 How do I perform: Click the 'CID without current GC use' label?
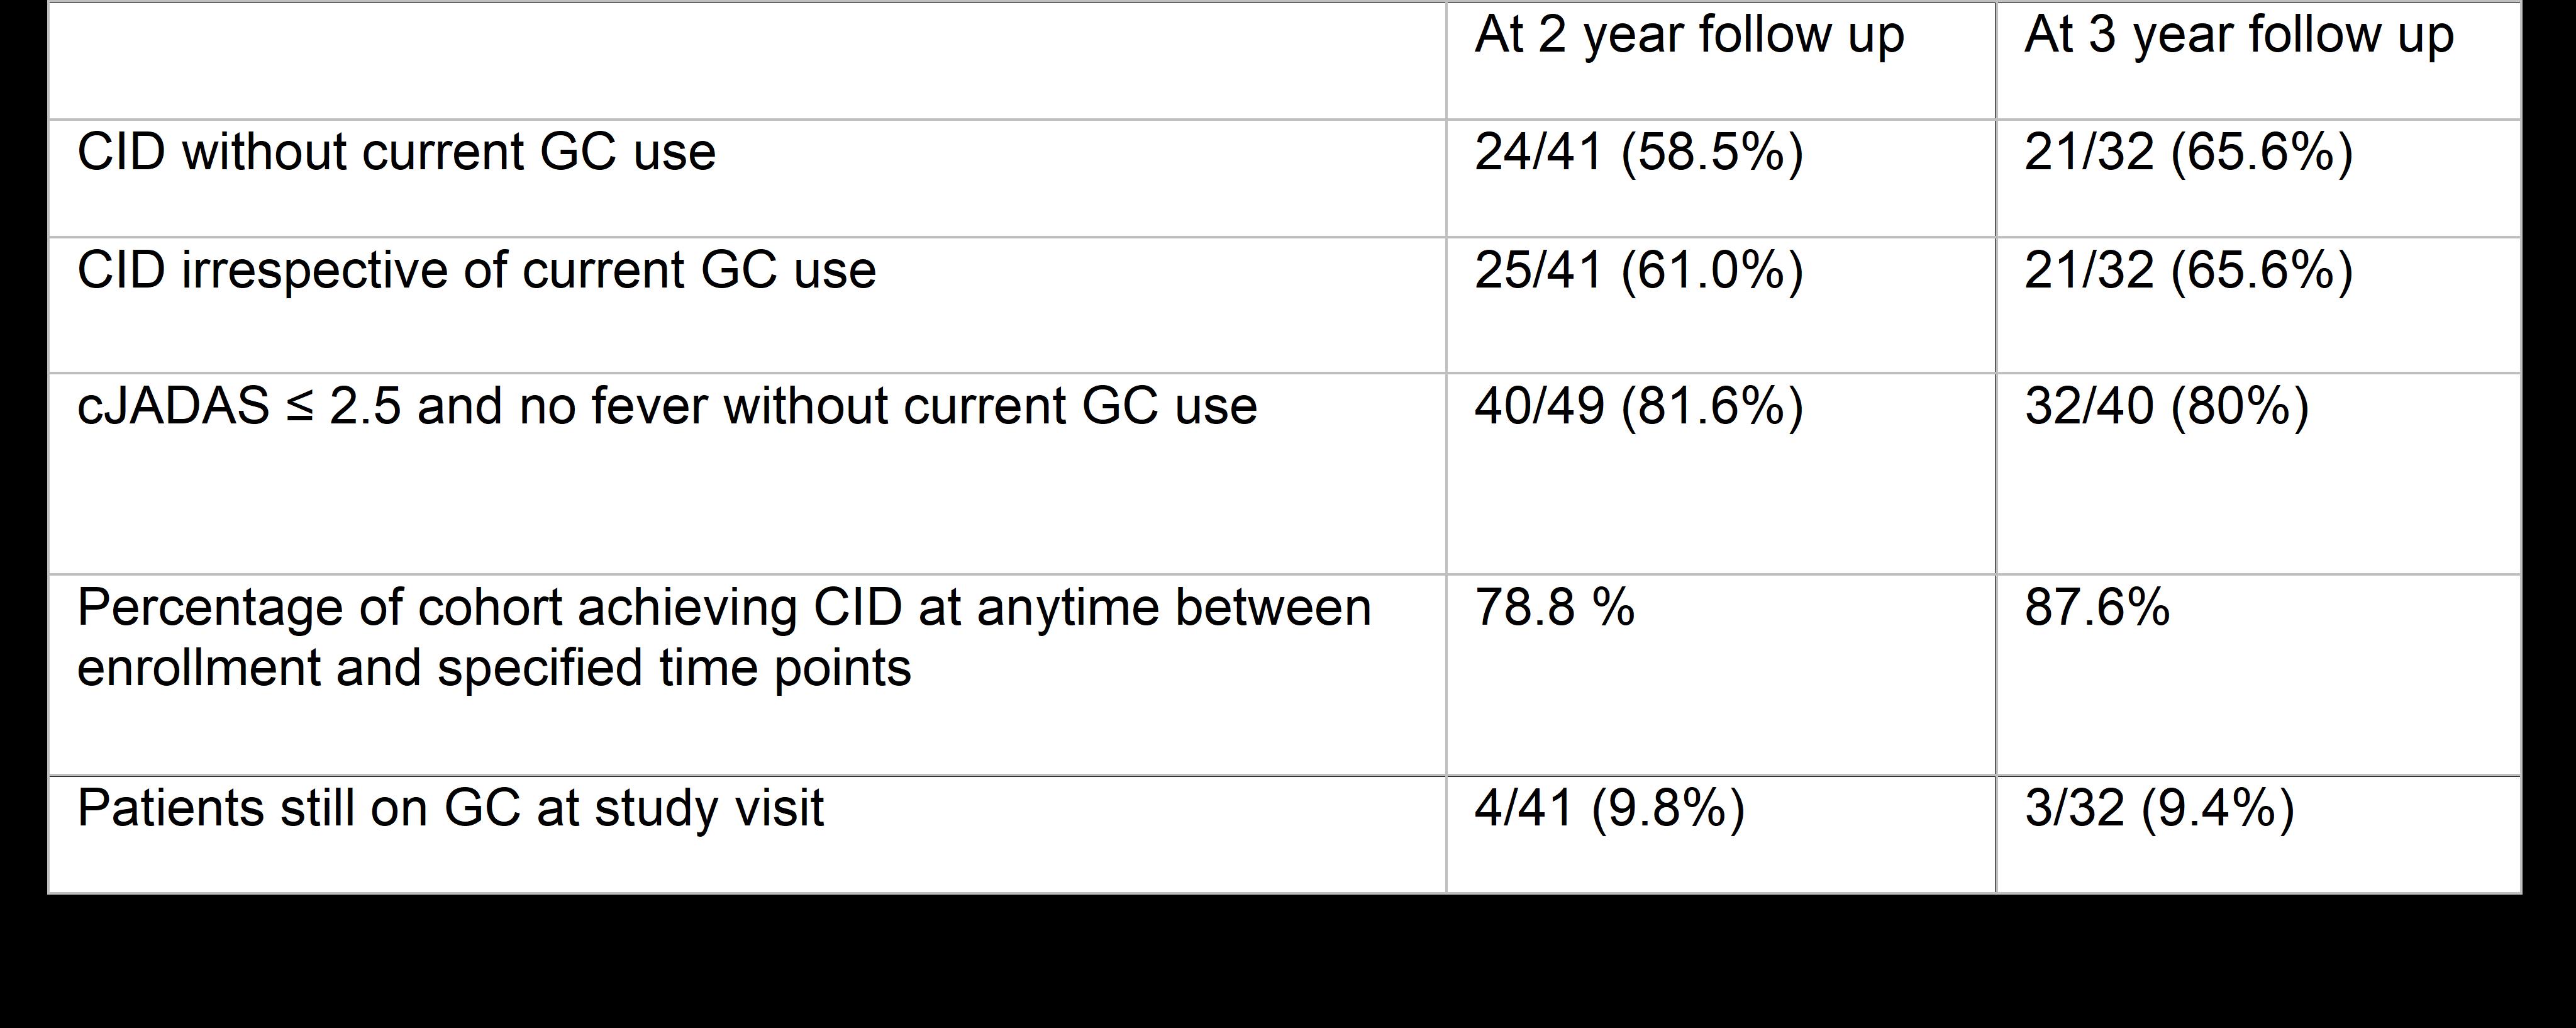[x=396, y=153]
